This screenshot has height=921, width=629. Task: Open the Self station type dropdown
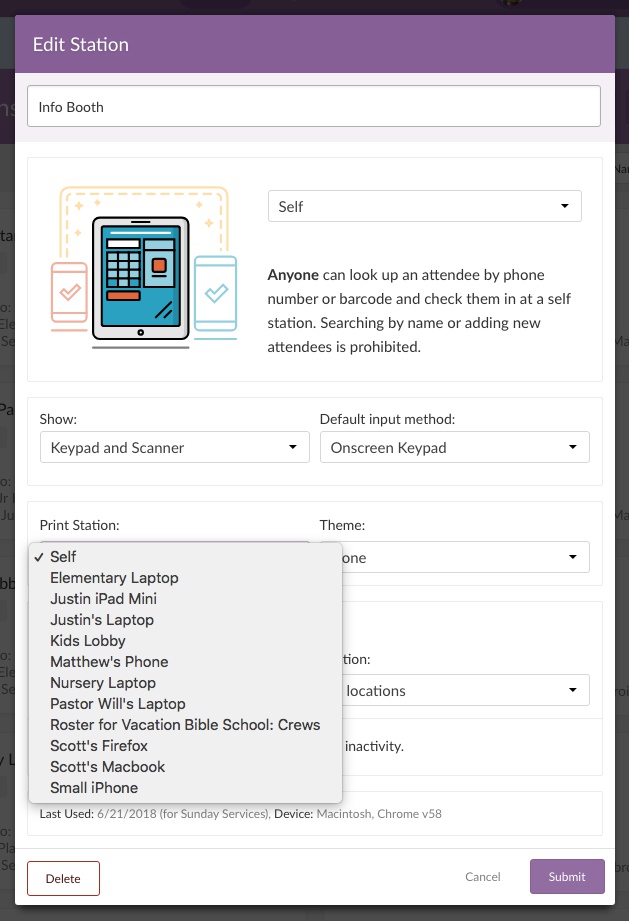tap(425, 206)
